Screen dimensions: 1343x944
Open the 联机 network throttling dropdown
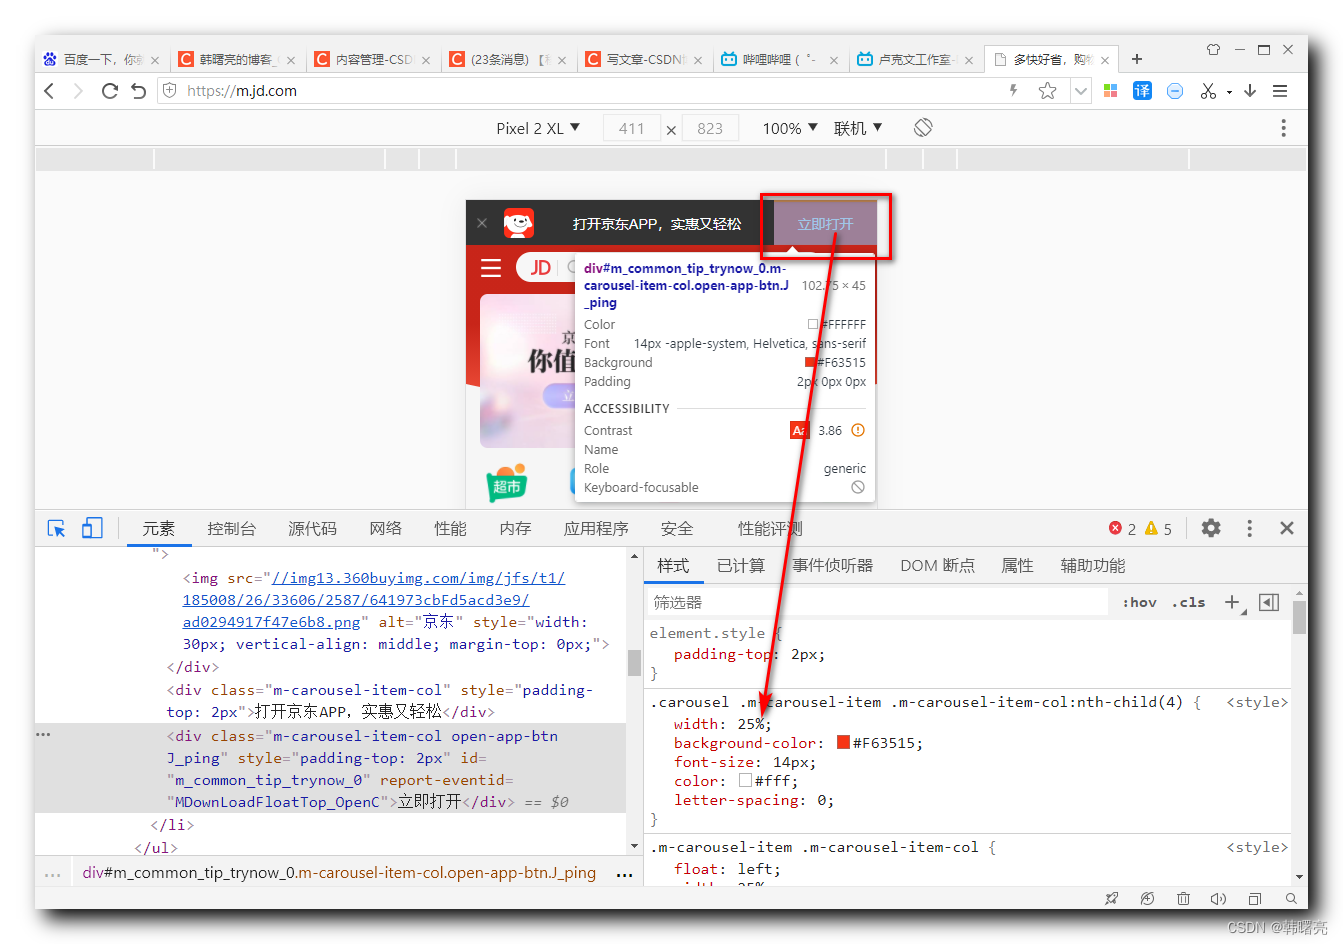pyautogui.click(x=858, y=128)
